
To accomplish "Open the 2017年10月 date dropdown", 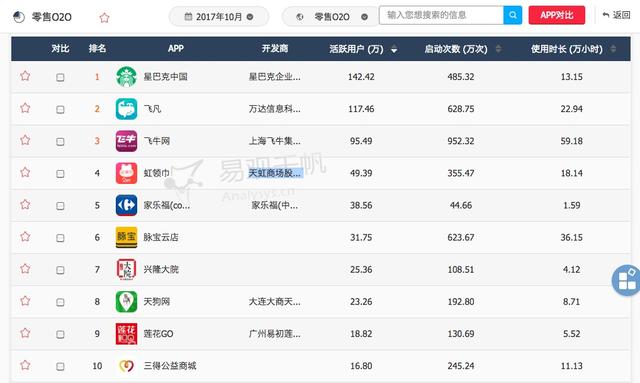I will coord(219,17).
